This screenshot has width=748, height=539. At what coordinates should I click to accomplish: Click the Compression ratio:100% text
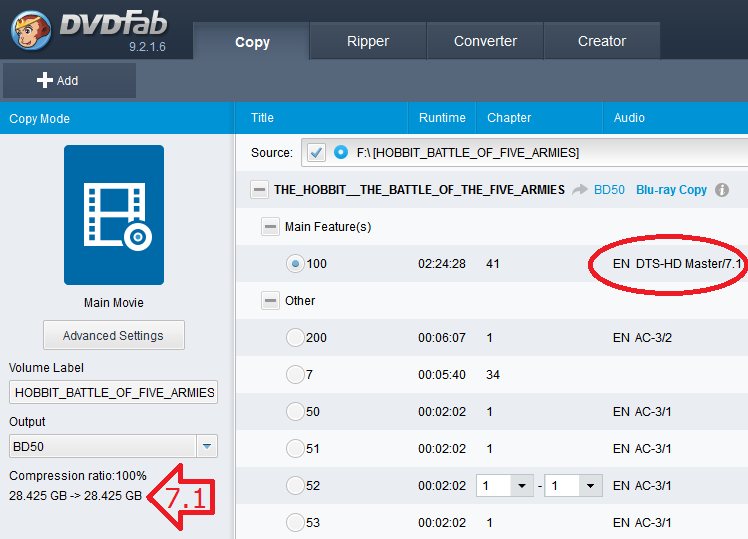coord(78,476)
